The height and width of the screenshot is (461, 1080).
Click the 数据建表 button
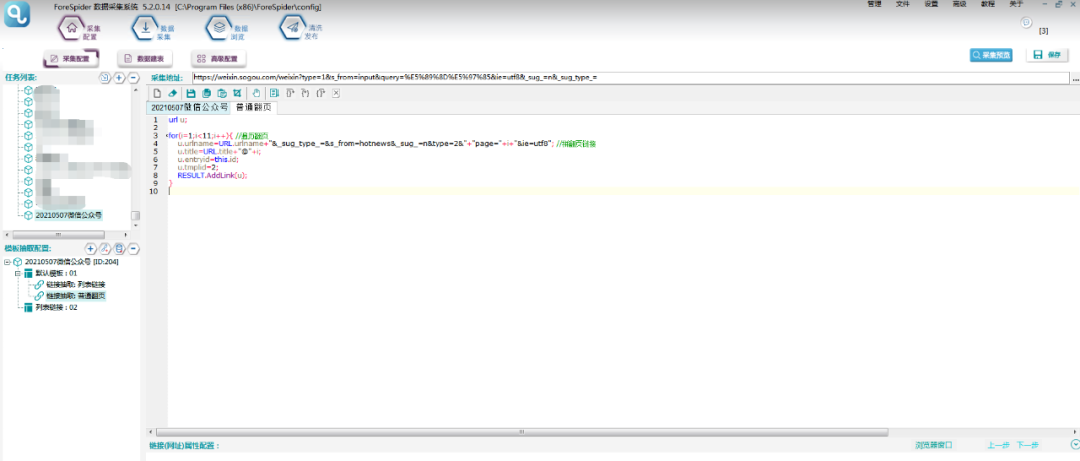click(x=145, y=59)
